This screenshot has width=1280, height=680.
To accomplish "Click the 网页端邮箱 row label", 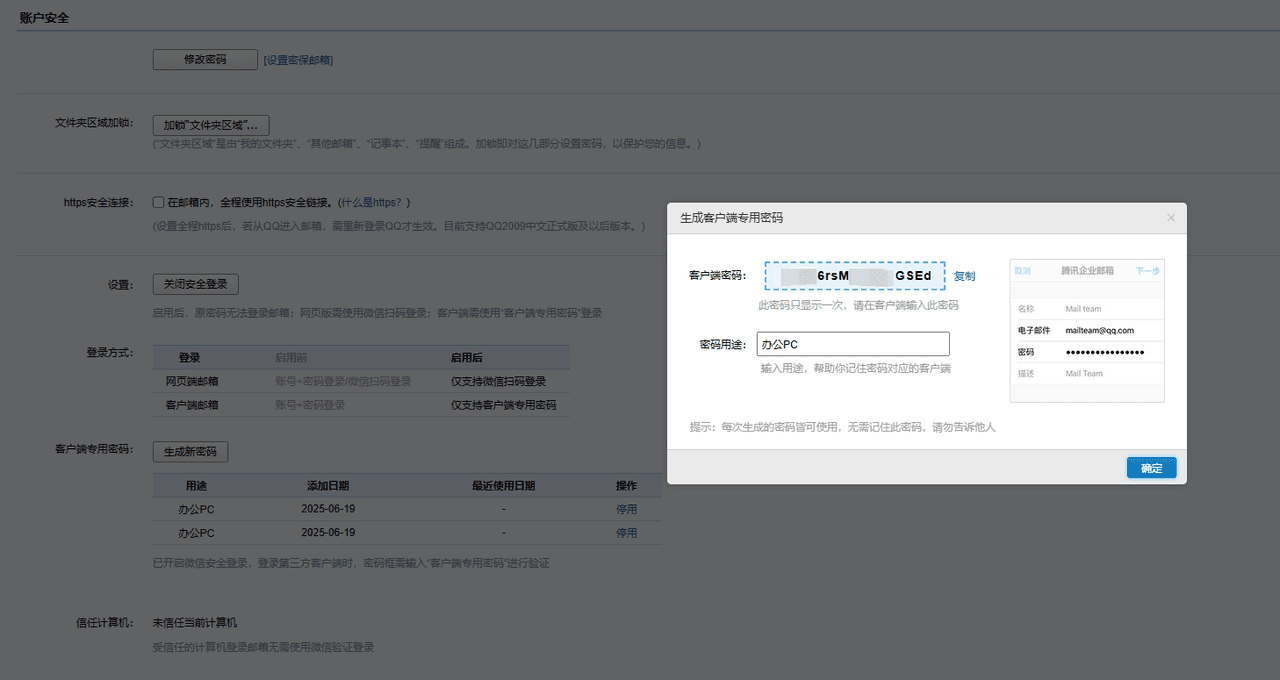I will [x=192, y=382].
